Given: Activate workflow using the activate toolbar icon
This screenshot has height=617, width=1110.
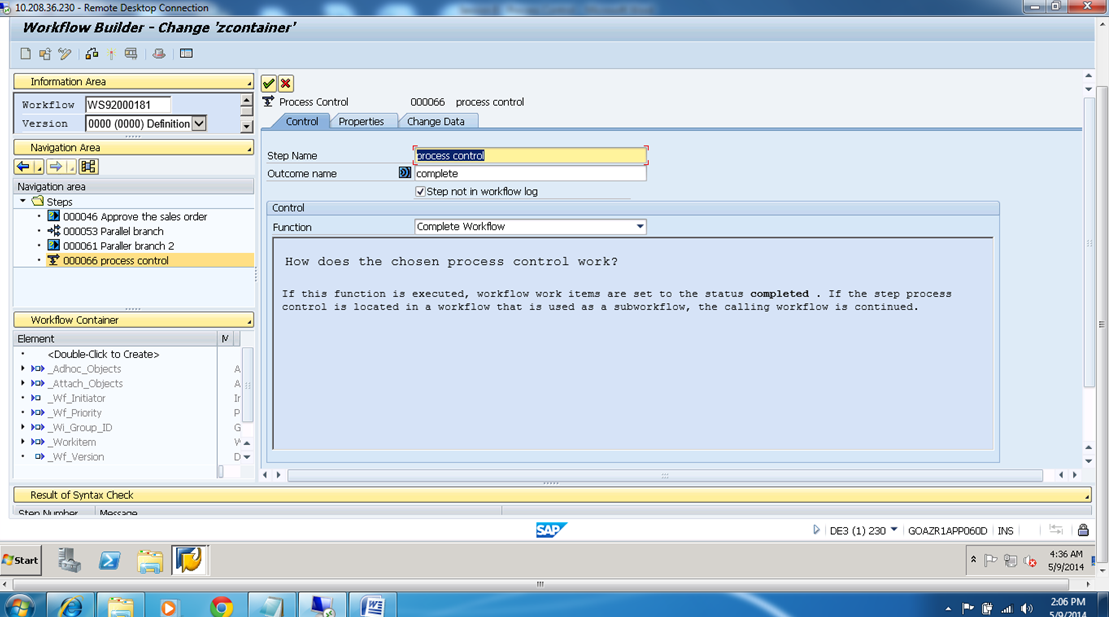Looking at the screenshot, I should click(x=90, y=53).
